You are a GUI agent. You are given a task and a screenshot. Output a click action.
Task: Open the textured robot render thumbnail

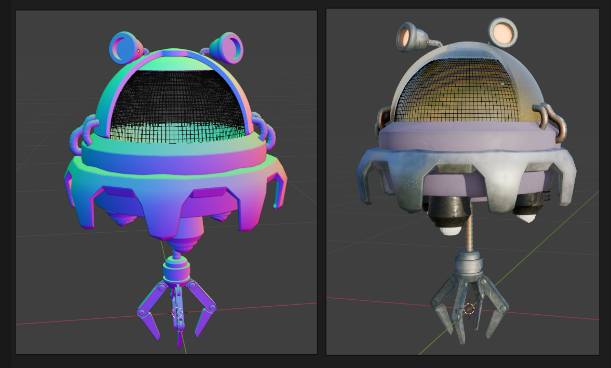[x=463, y=182]
